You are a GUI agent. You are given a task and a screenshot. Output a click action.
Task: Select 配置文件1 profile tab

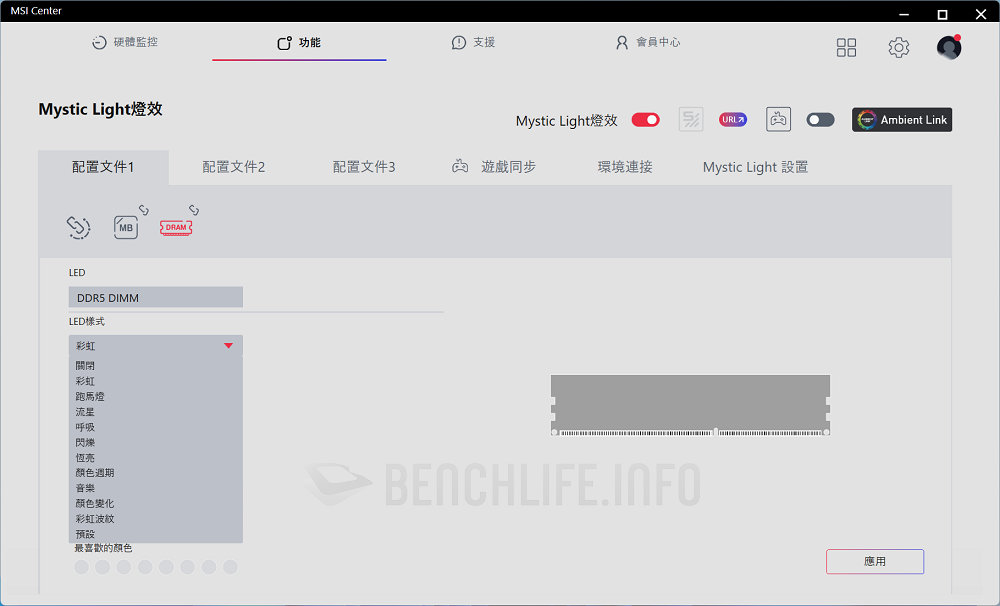coord(103,167)
